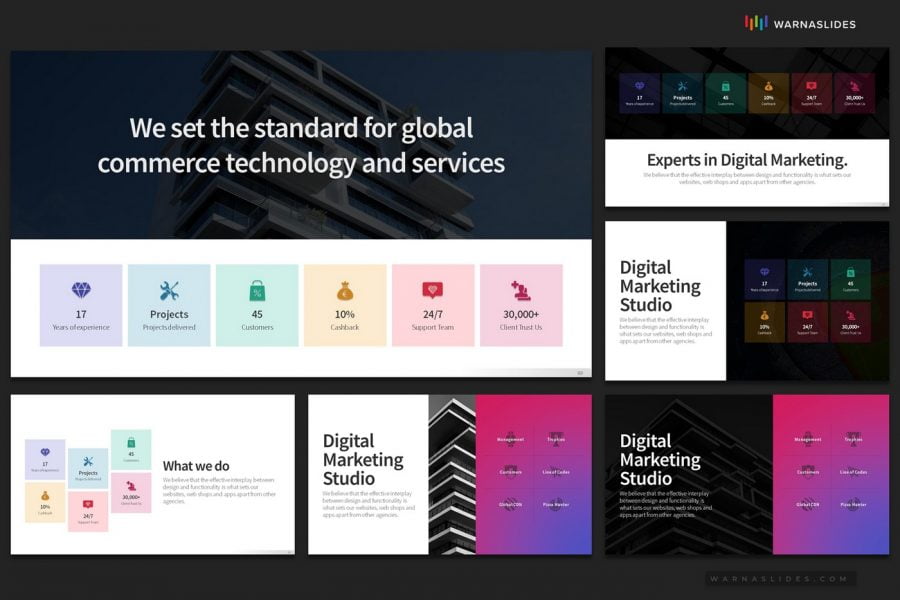
Task: Click the globe icon next to Global CDN
Action: [807, 503]
